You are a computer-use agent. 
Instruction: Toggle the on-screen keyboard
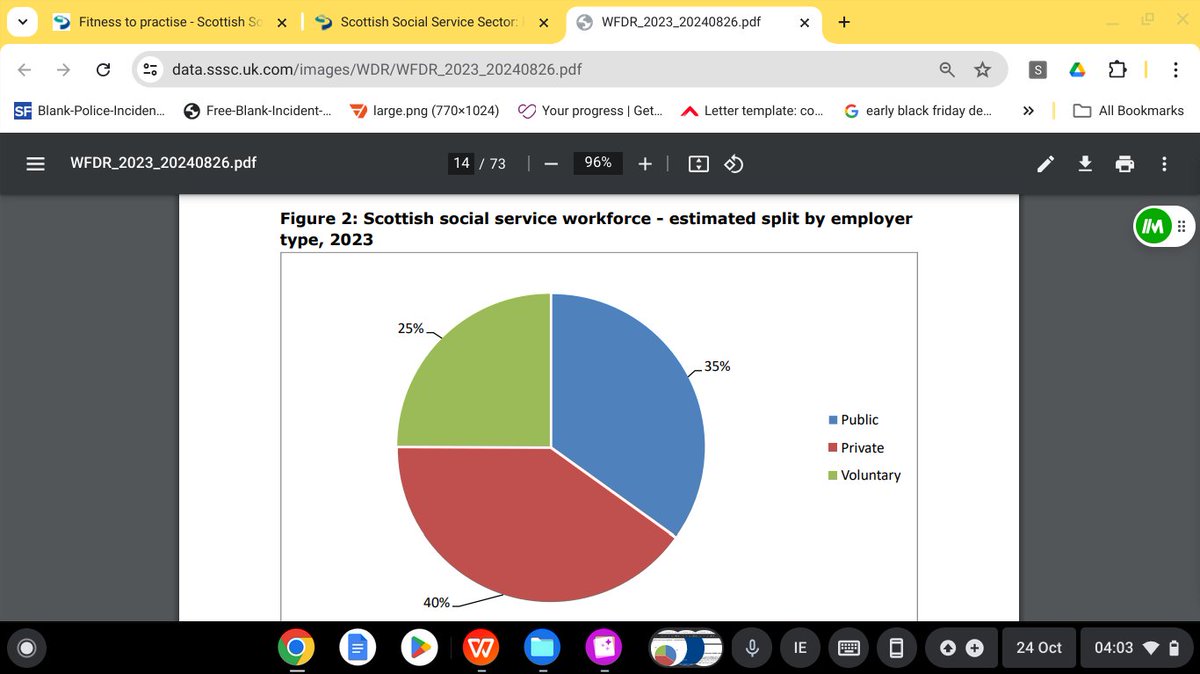(848, 648)
